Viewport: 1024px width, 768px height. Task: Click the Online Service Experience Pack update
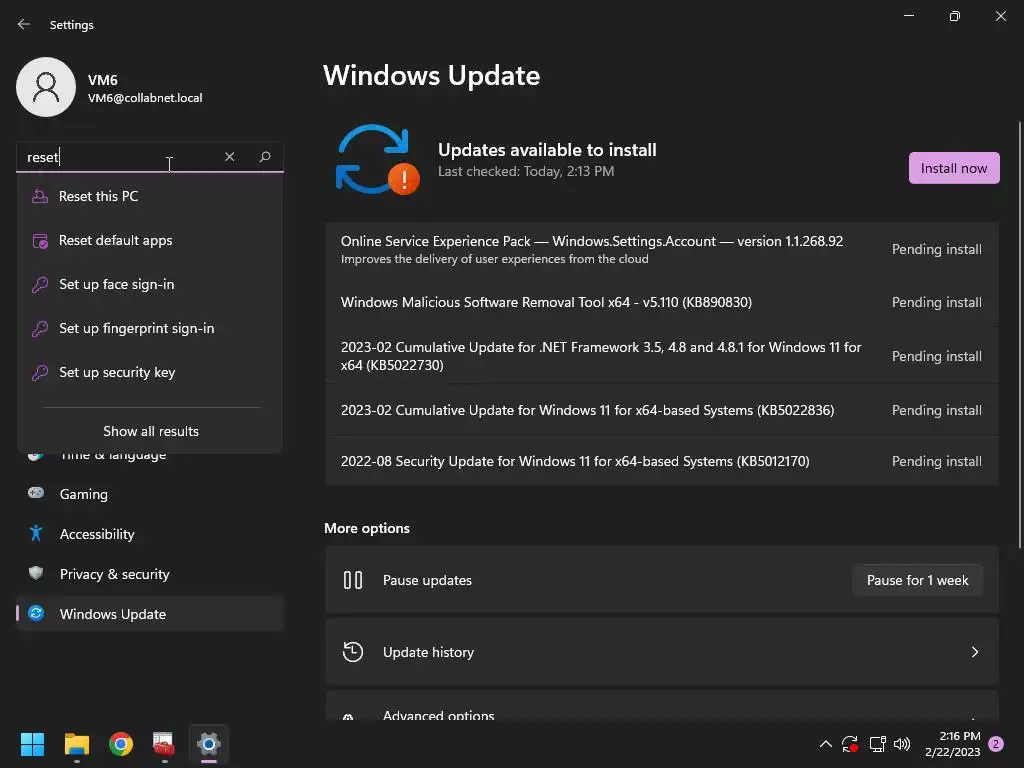point(662,249)
